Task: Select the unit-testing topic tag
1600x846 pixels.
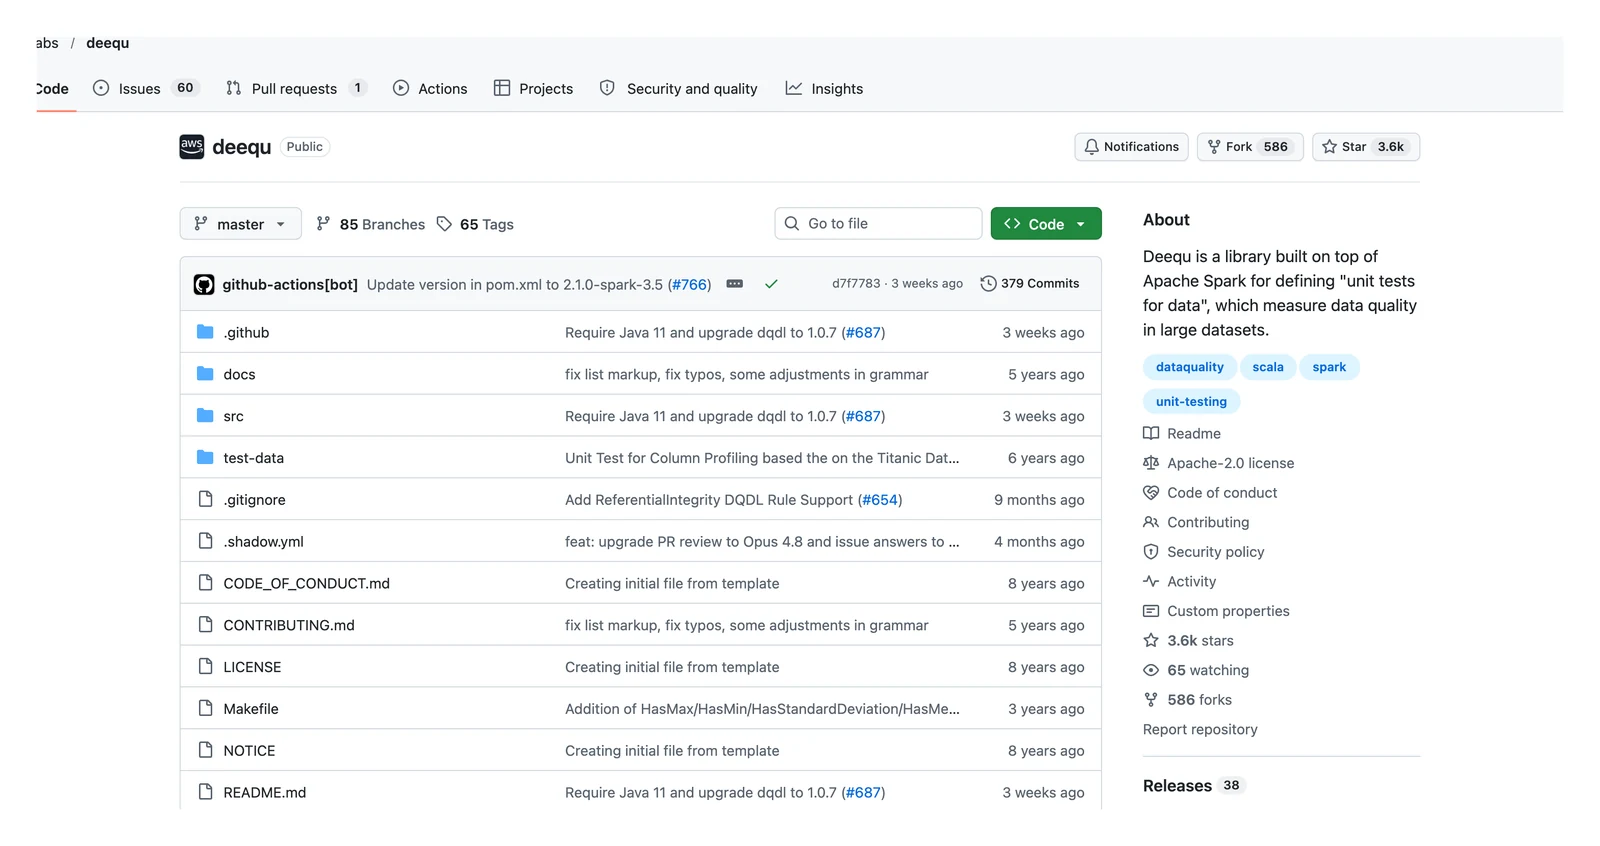Action: pos(1191,402)
